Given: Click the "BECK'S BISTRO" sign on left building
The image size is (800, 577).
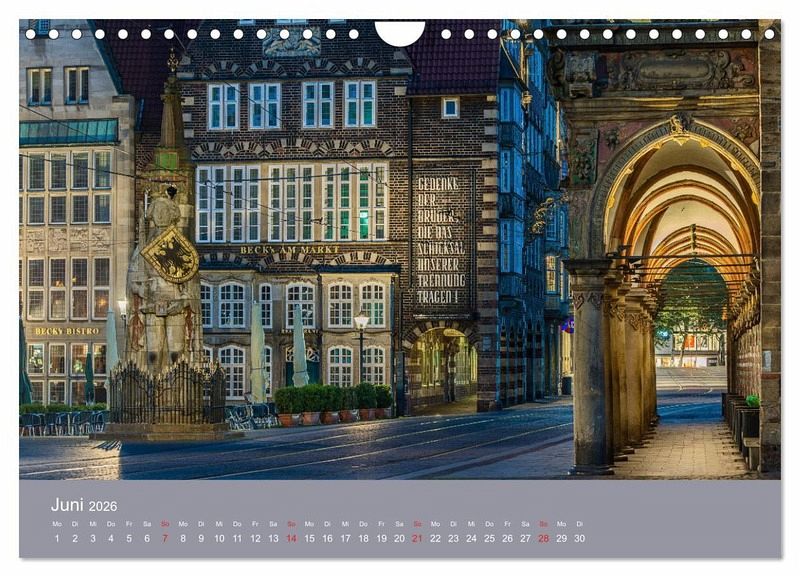Looking at the screenshot, I should pyautogui.click(x=67, y=331).
